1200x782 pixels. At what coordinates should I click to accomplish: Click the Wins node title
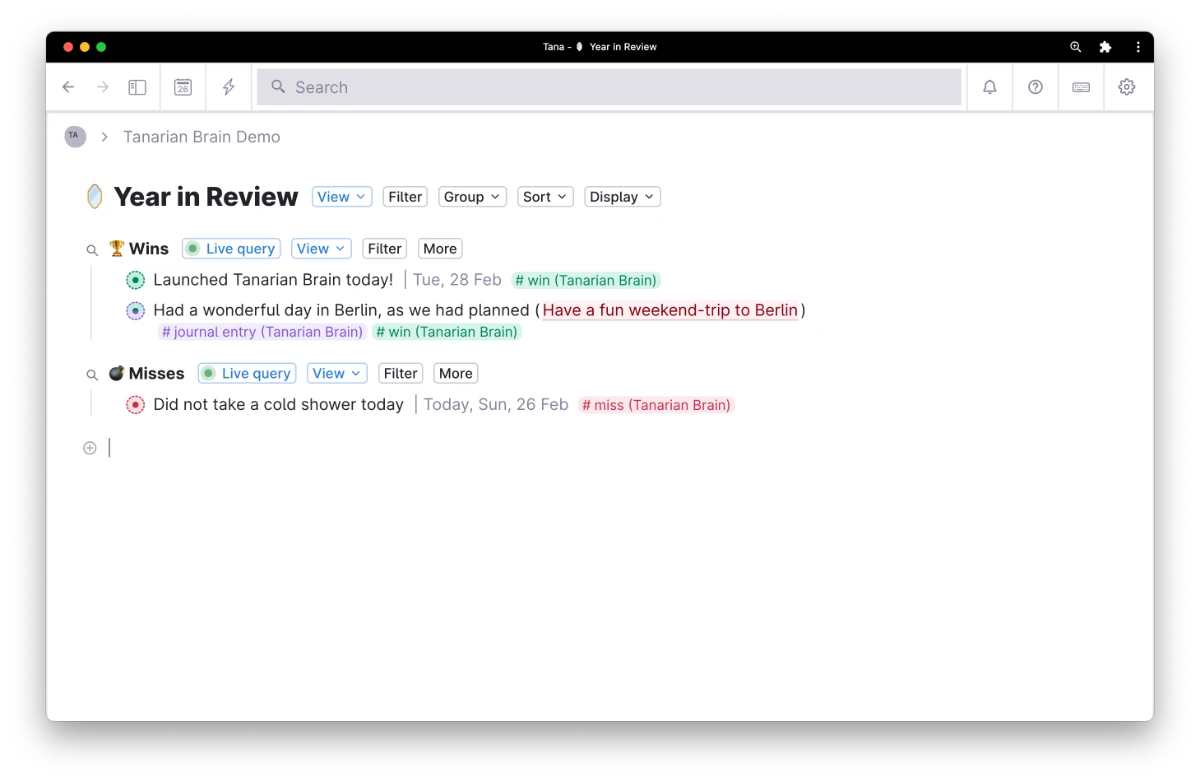(x=149, y=249)
